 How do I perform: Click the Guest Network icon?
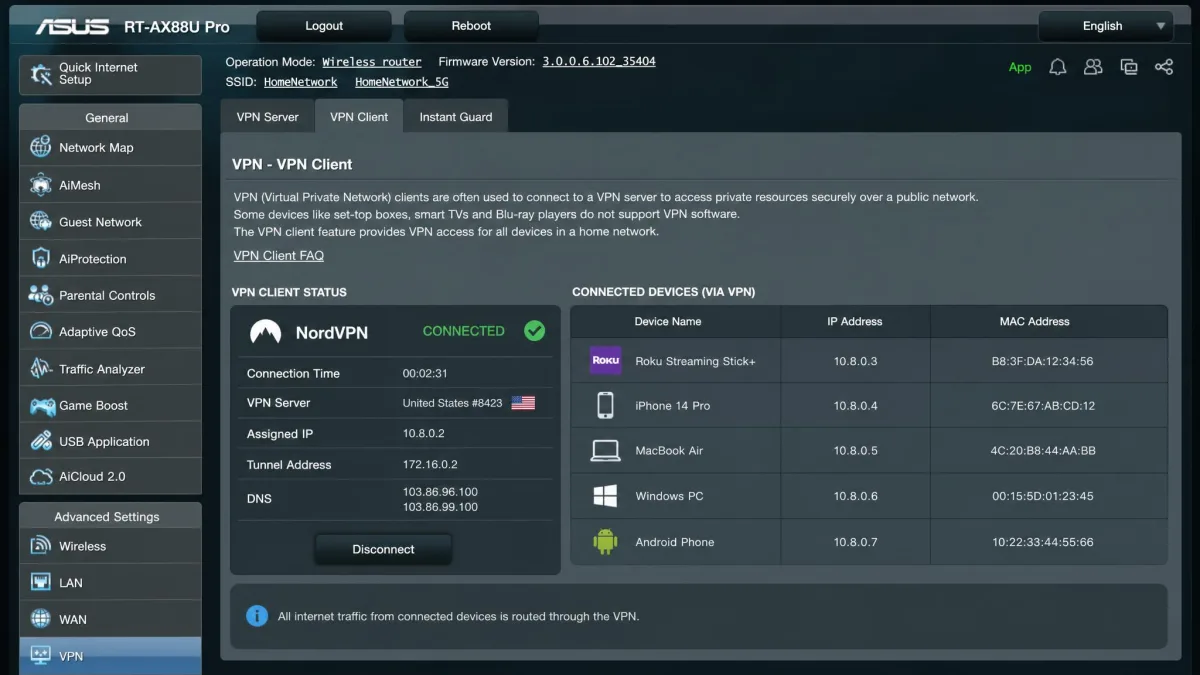(x=41, y=222)
